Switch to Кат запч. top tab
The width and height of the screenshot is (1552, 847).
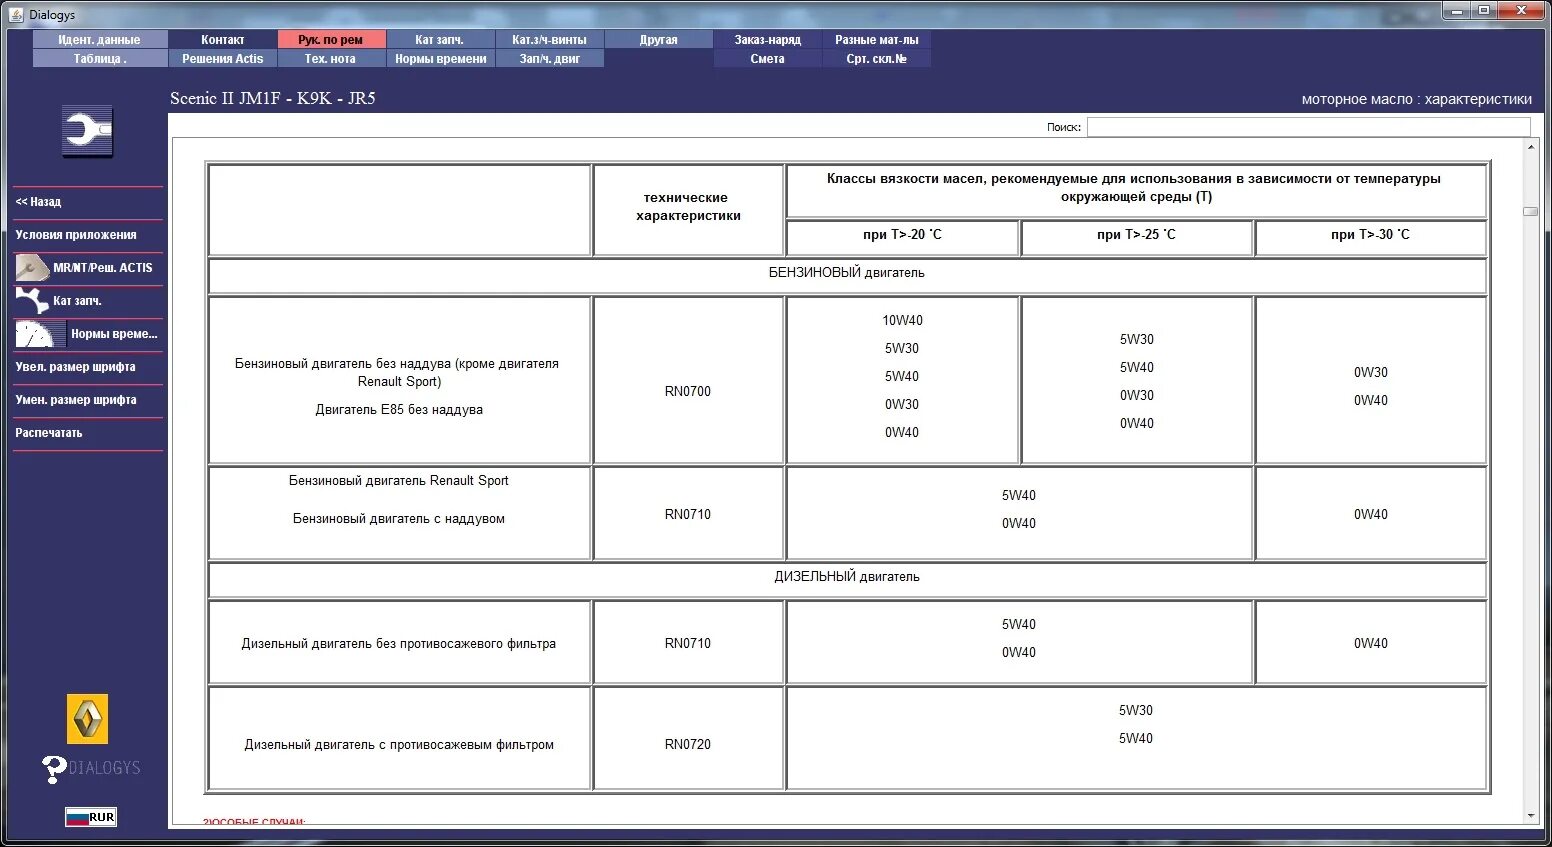[439, 40]
